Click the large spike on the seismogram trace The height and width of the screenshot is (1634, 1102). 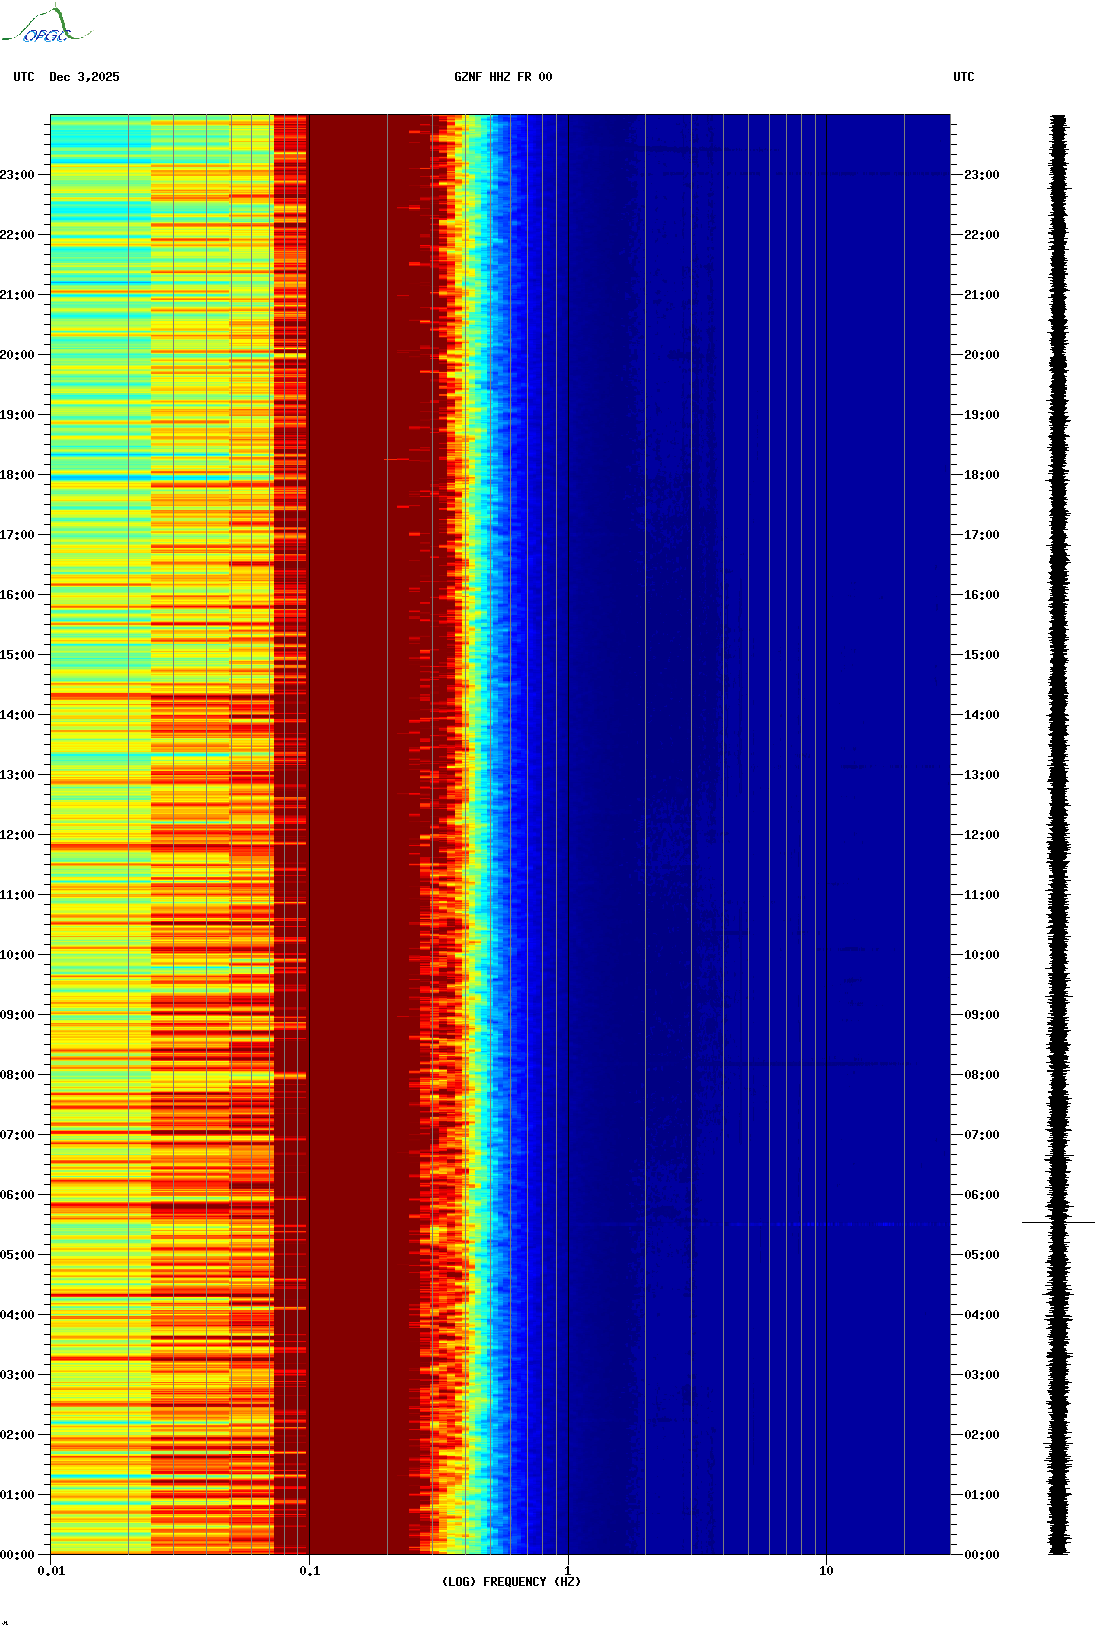click(1058, 1222)
